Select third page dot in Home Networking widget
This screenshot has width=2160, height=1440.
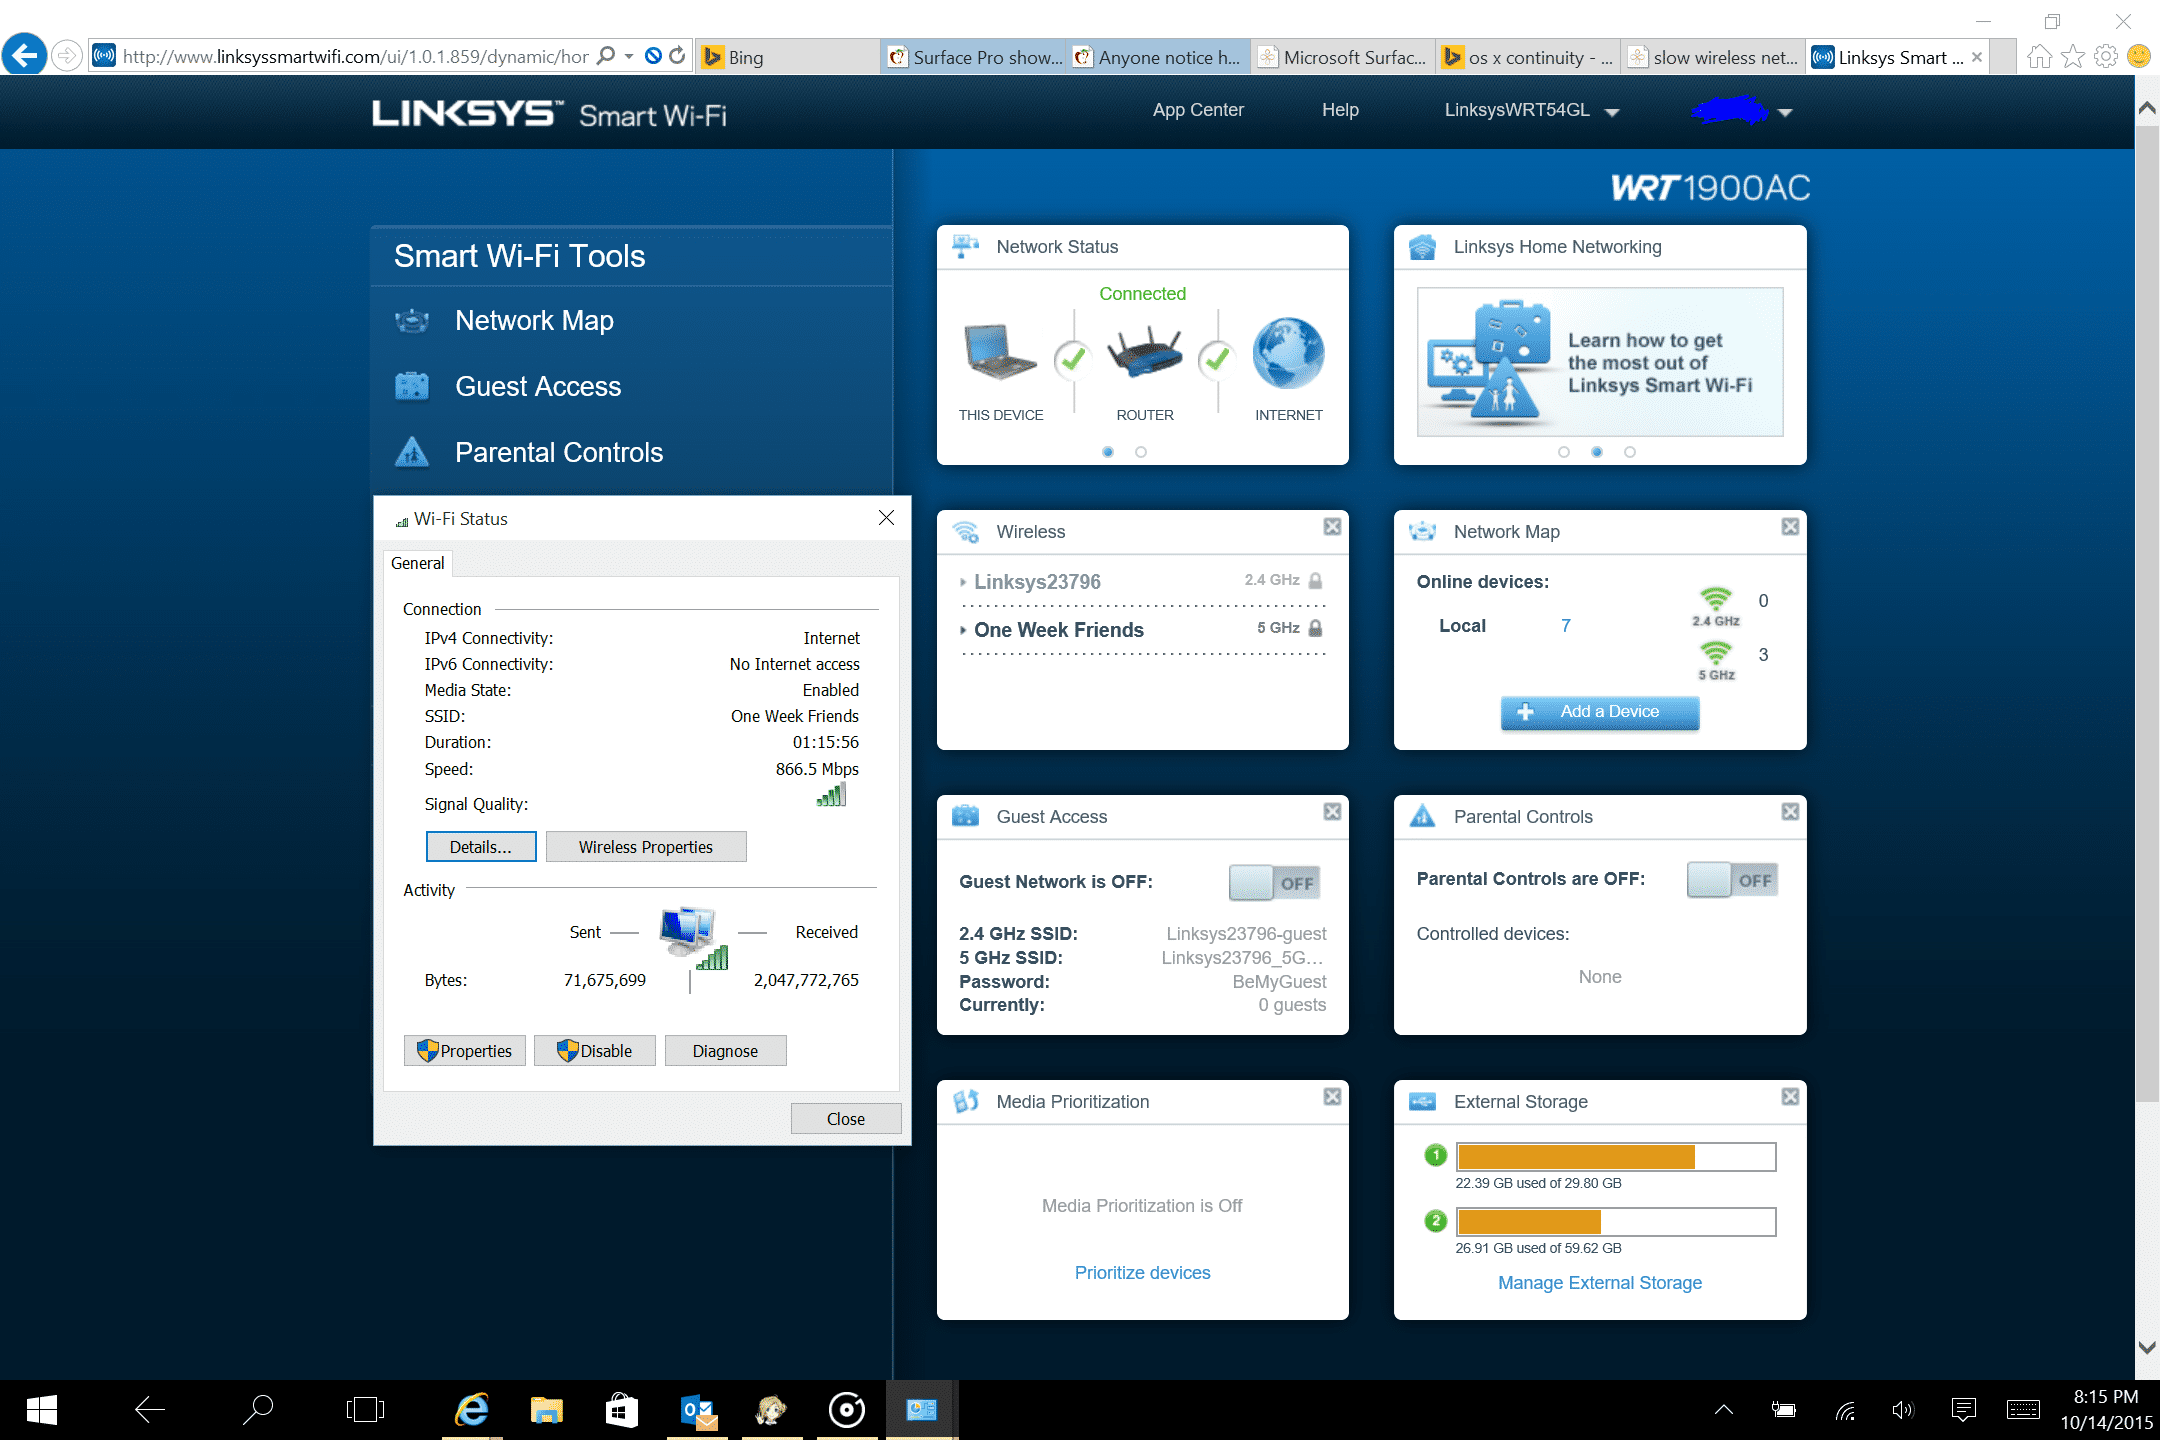click(1630, 452)
